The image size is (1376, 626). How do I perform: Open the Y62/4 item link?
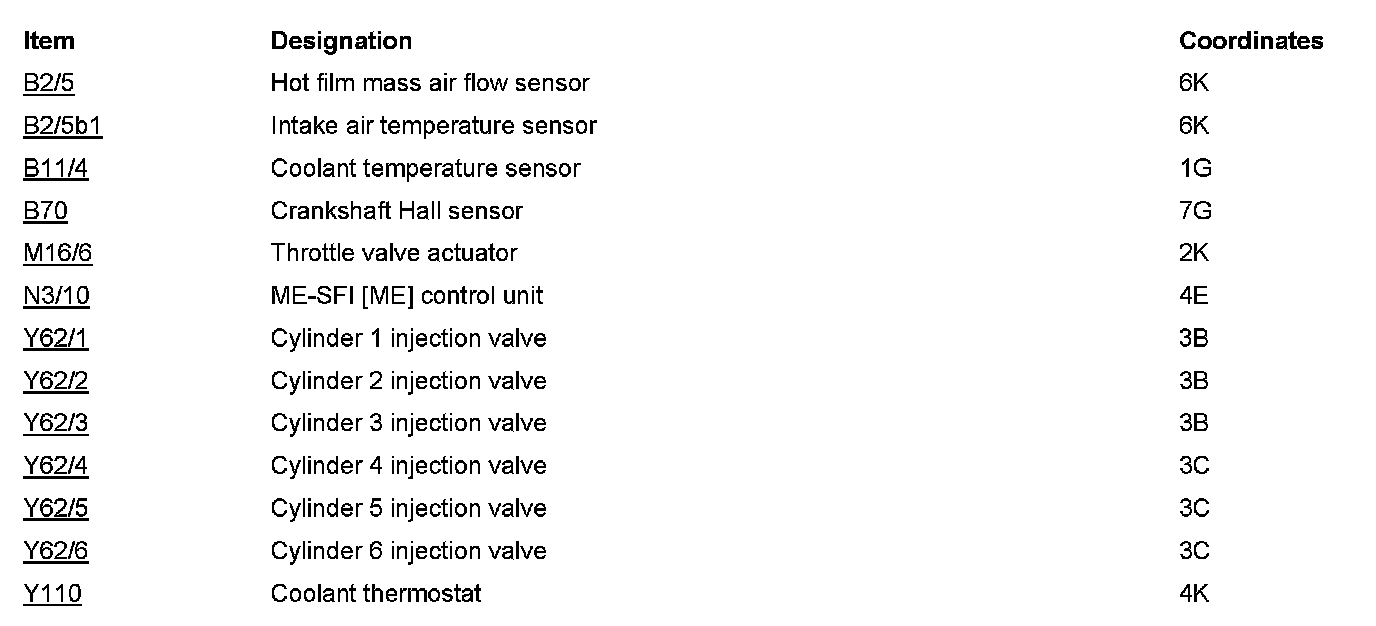click(x=55, y=466)
